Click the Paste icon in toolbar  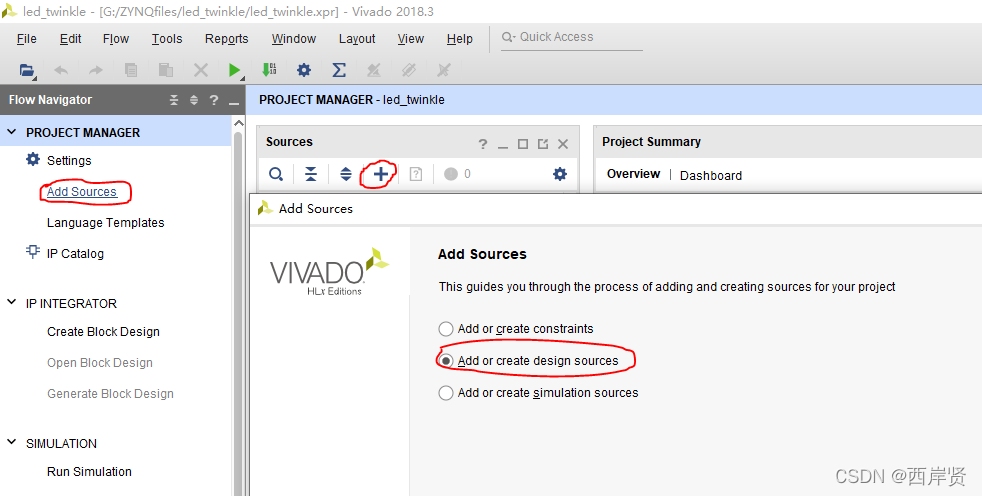pyautogui.click(x=165, y=70)
